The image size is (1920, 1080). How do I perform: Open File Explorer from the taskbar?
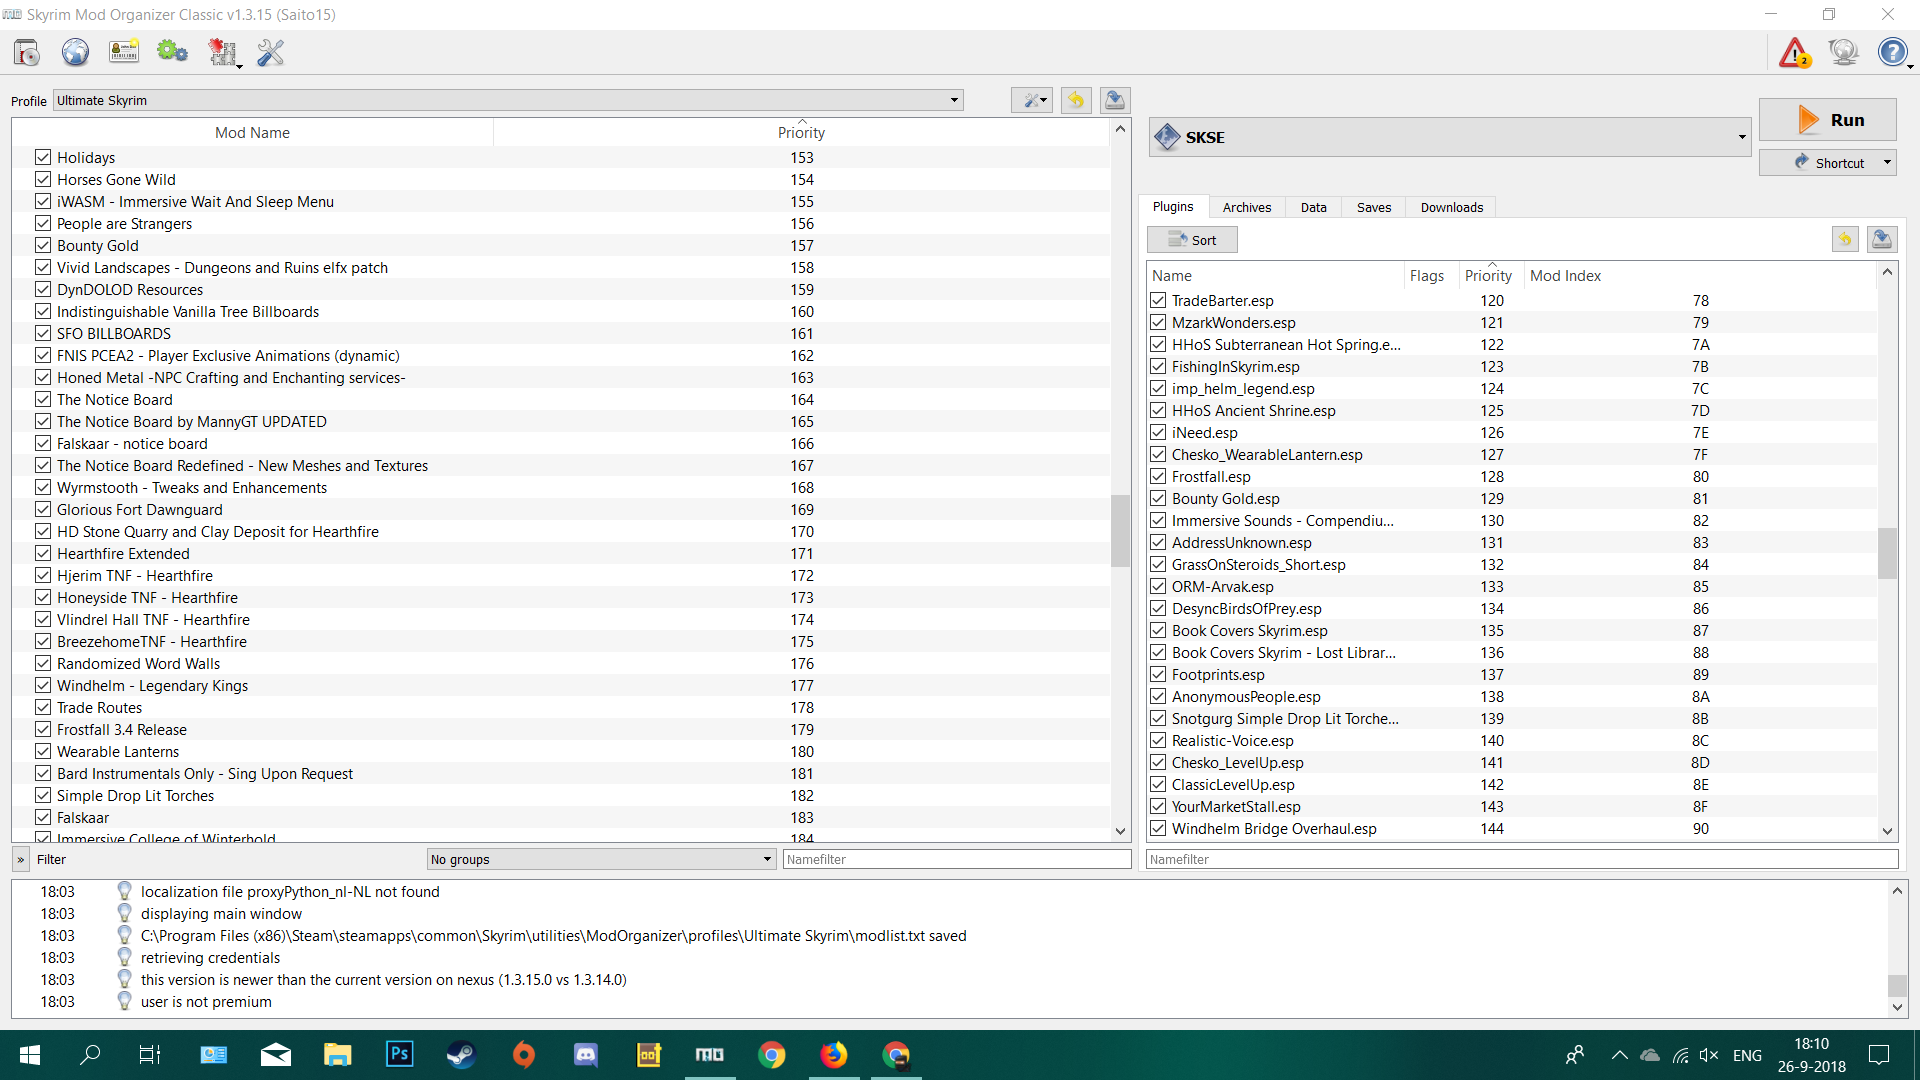[337, 1055]
